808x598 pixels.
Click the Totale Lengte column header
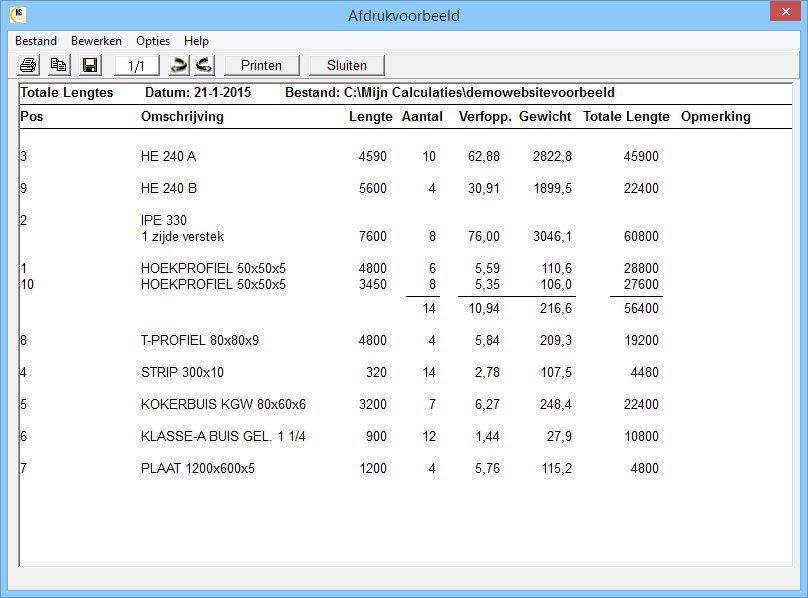point(626,117)
